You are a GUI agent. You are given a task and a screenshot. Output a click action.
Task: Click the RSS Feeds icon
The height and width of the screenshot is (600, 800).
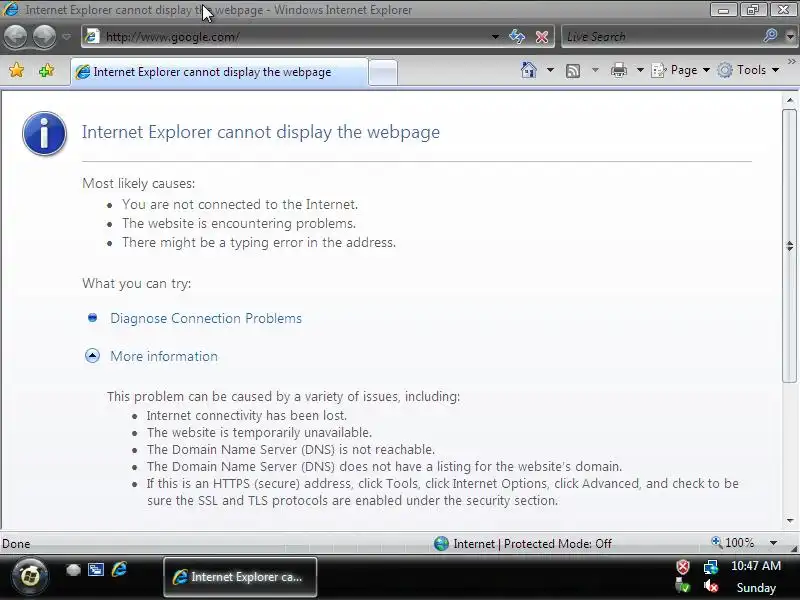[573, 70]
